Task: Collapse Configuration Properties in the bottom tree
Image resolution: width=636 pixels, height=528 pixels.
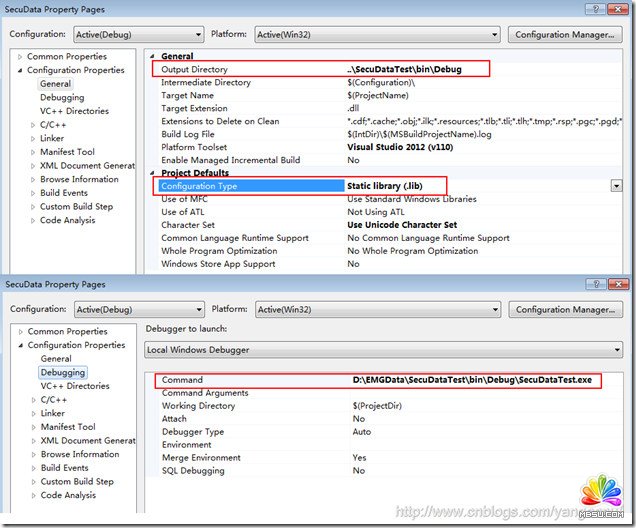Action: [x=20, y=345]
